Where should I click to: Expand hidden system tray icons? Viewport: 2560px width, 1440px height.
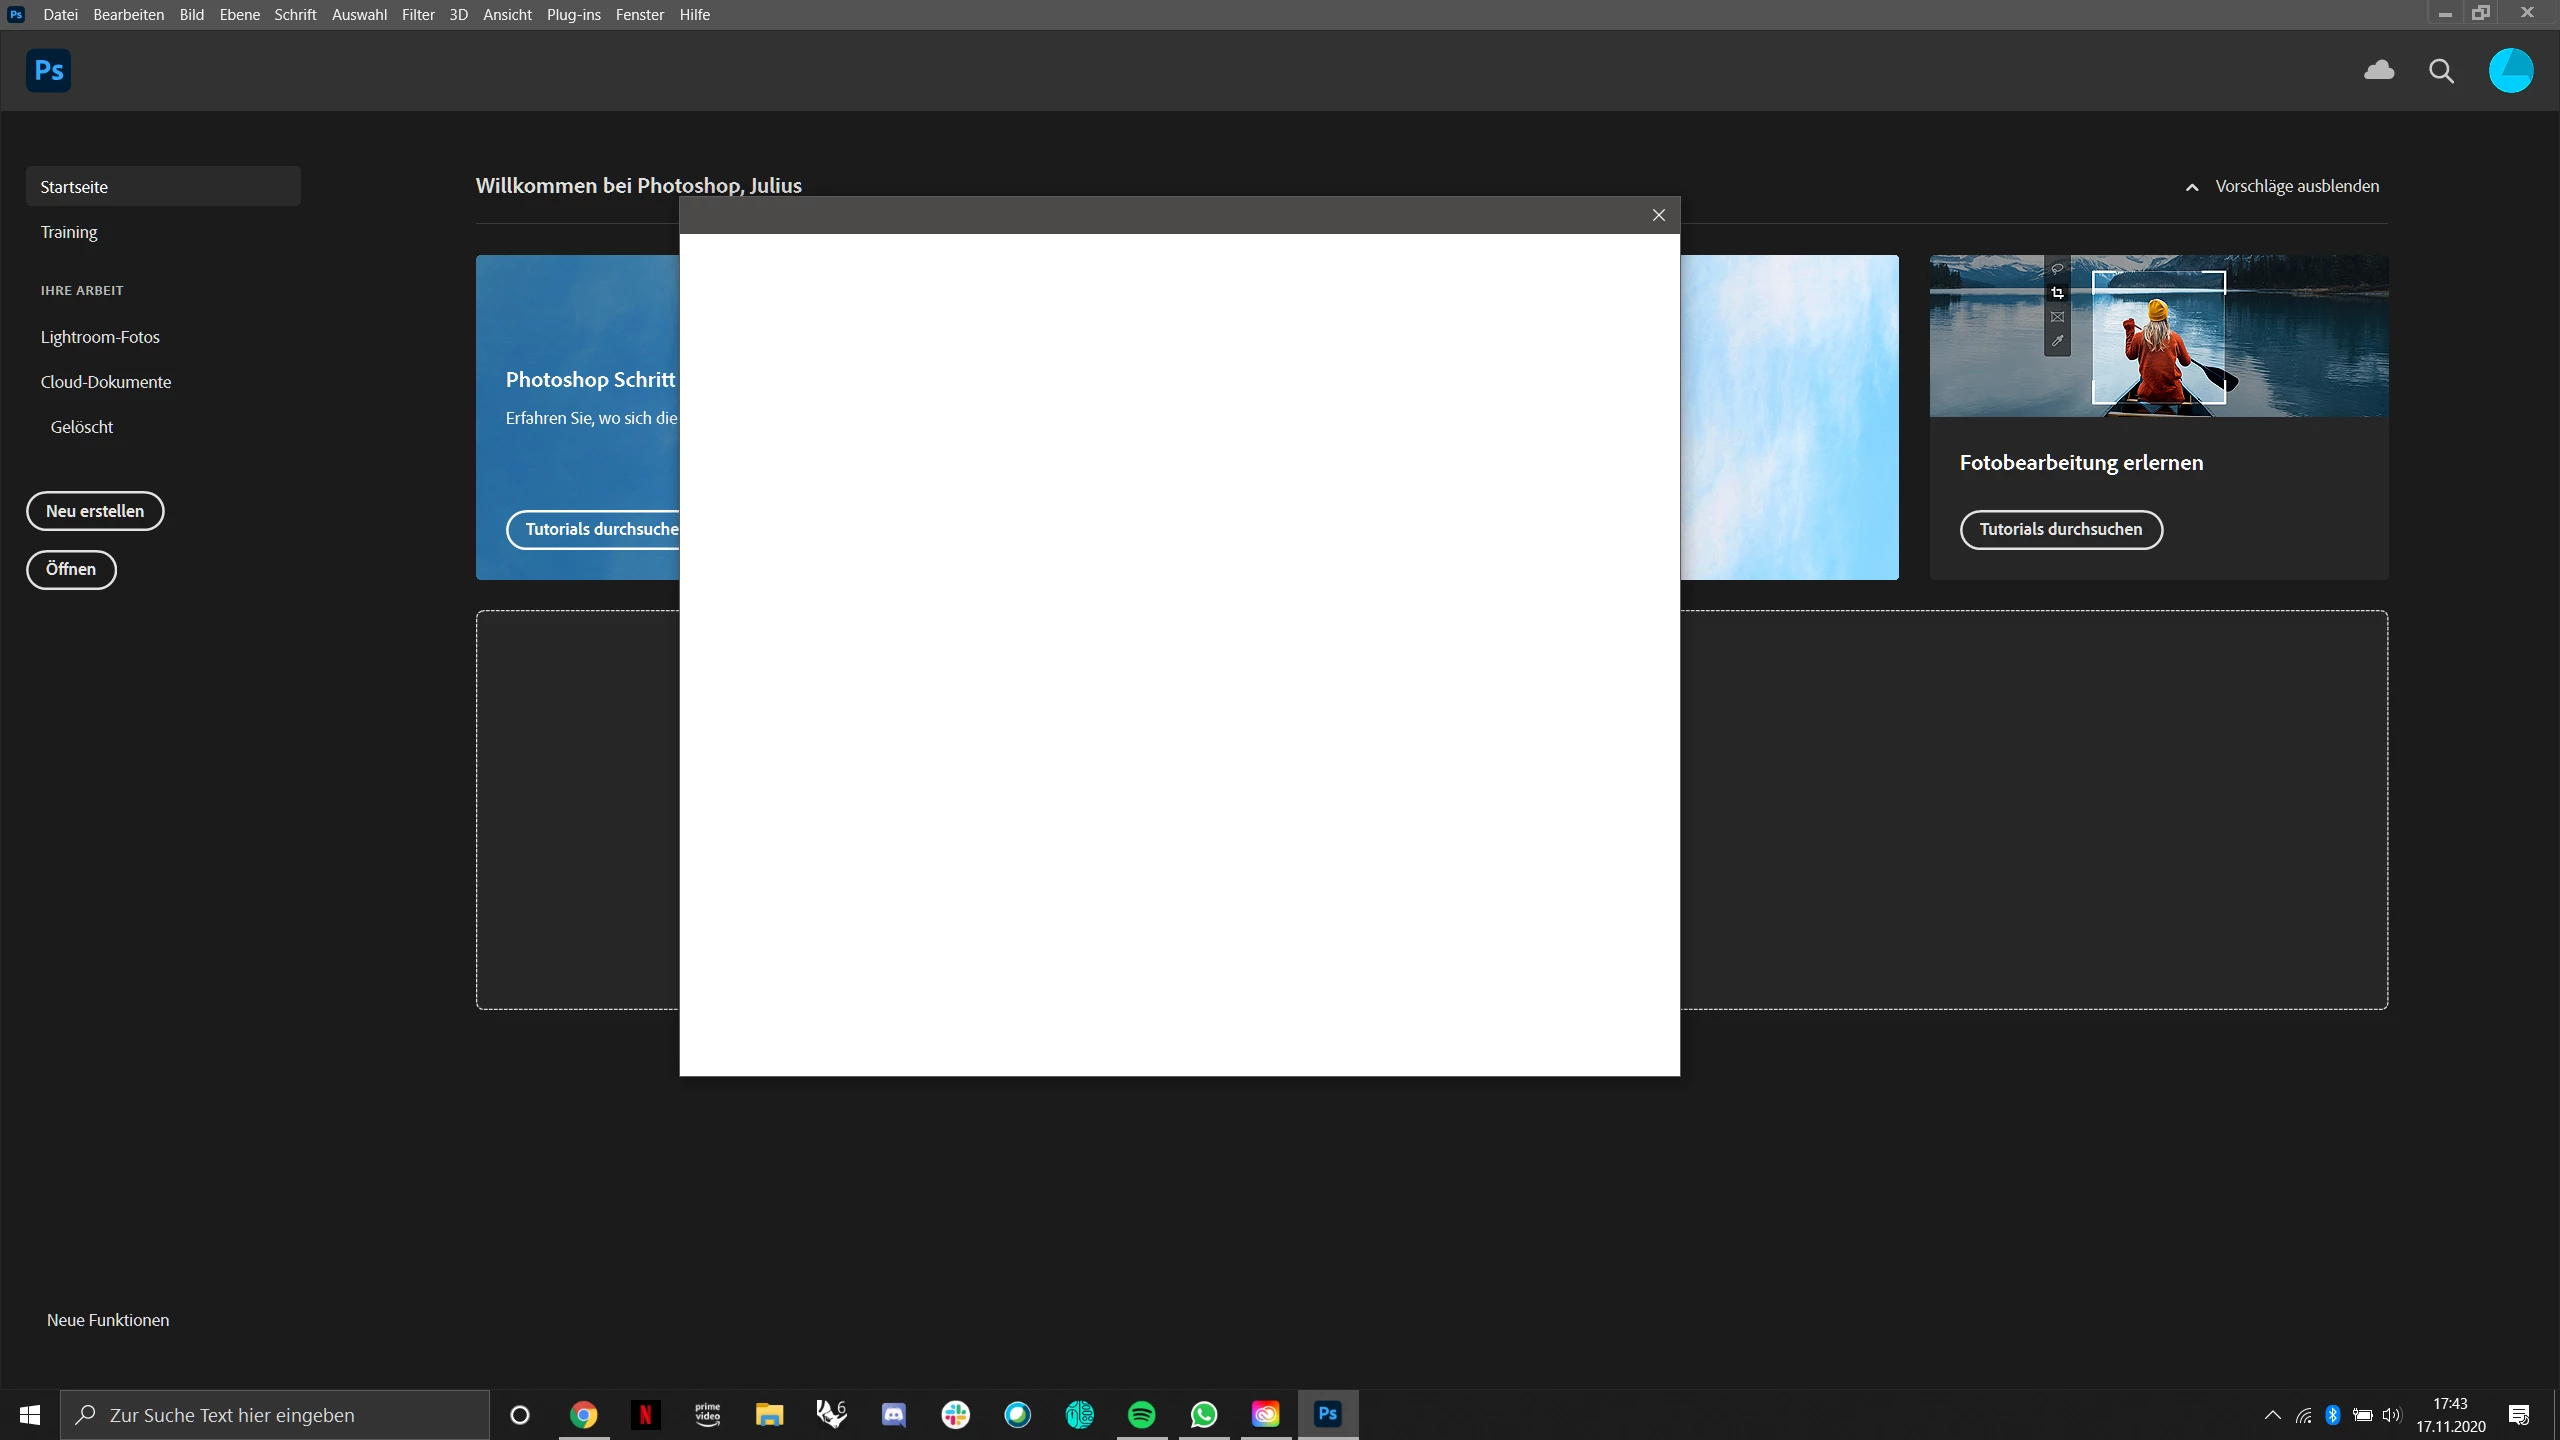[x=2272, y=1415]
